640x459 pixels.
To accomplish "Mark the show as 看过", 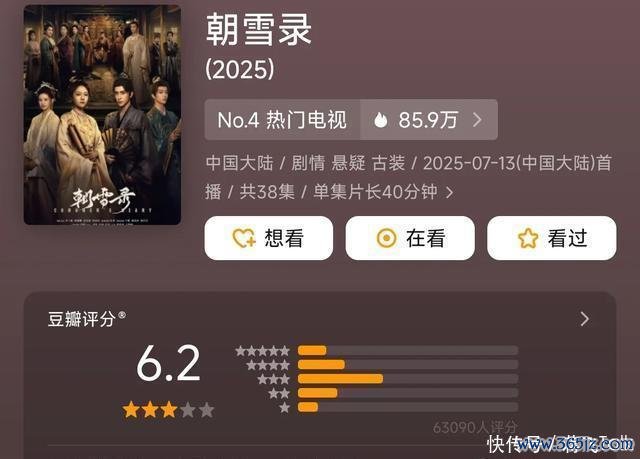I will (551, 238).
